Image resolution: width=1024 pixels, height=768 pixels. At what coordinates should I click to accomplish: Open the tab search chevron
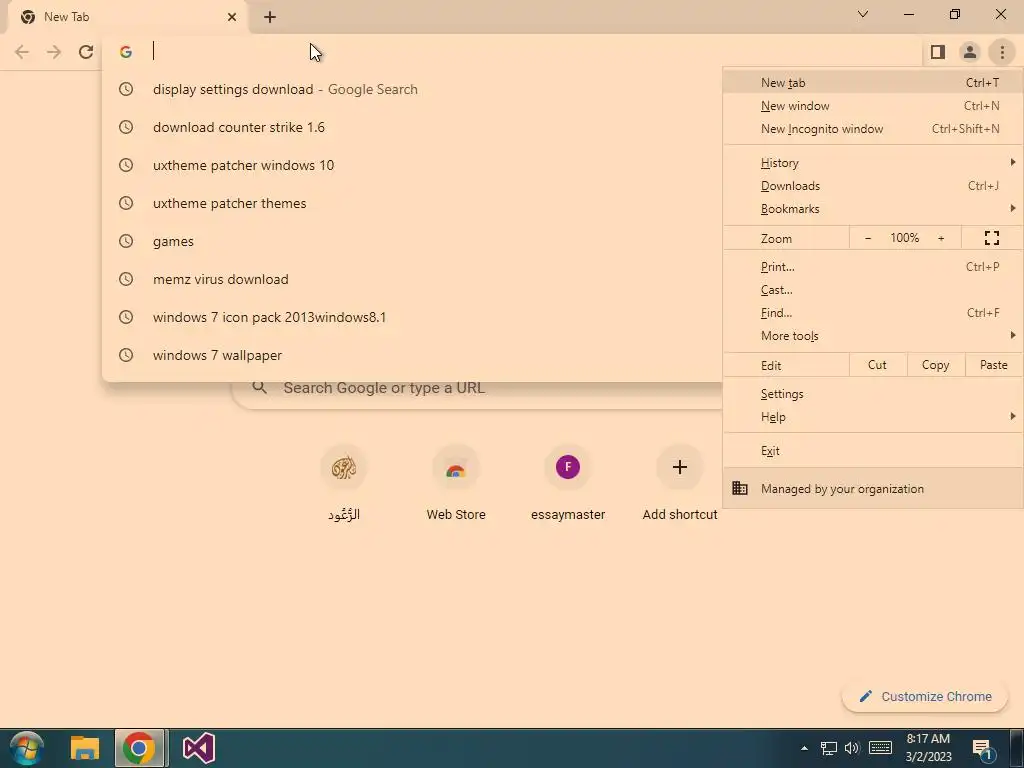click(x=863, y=14)
